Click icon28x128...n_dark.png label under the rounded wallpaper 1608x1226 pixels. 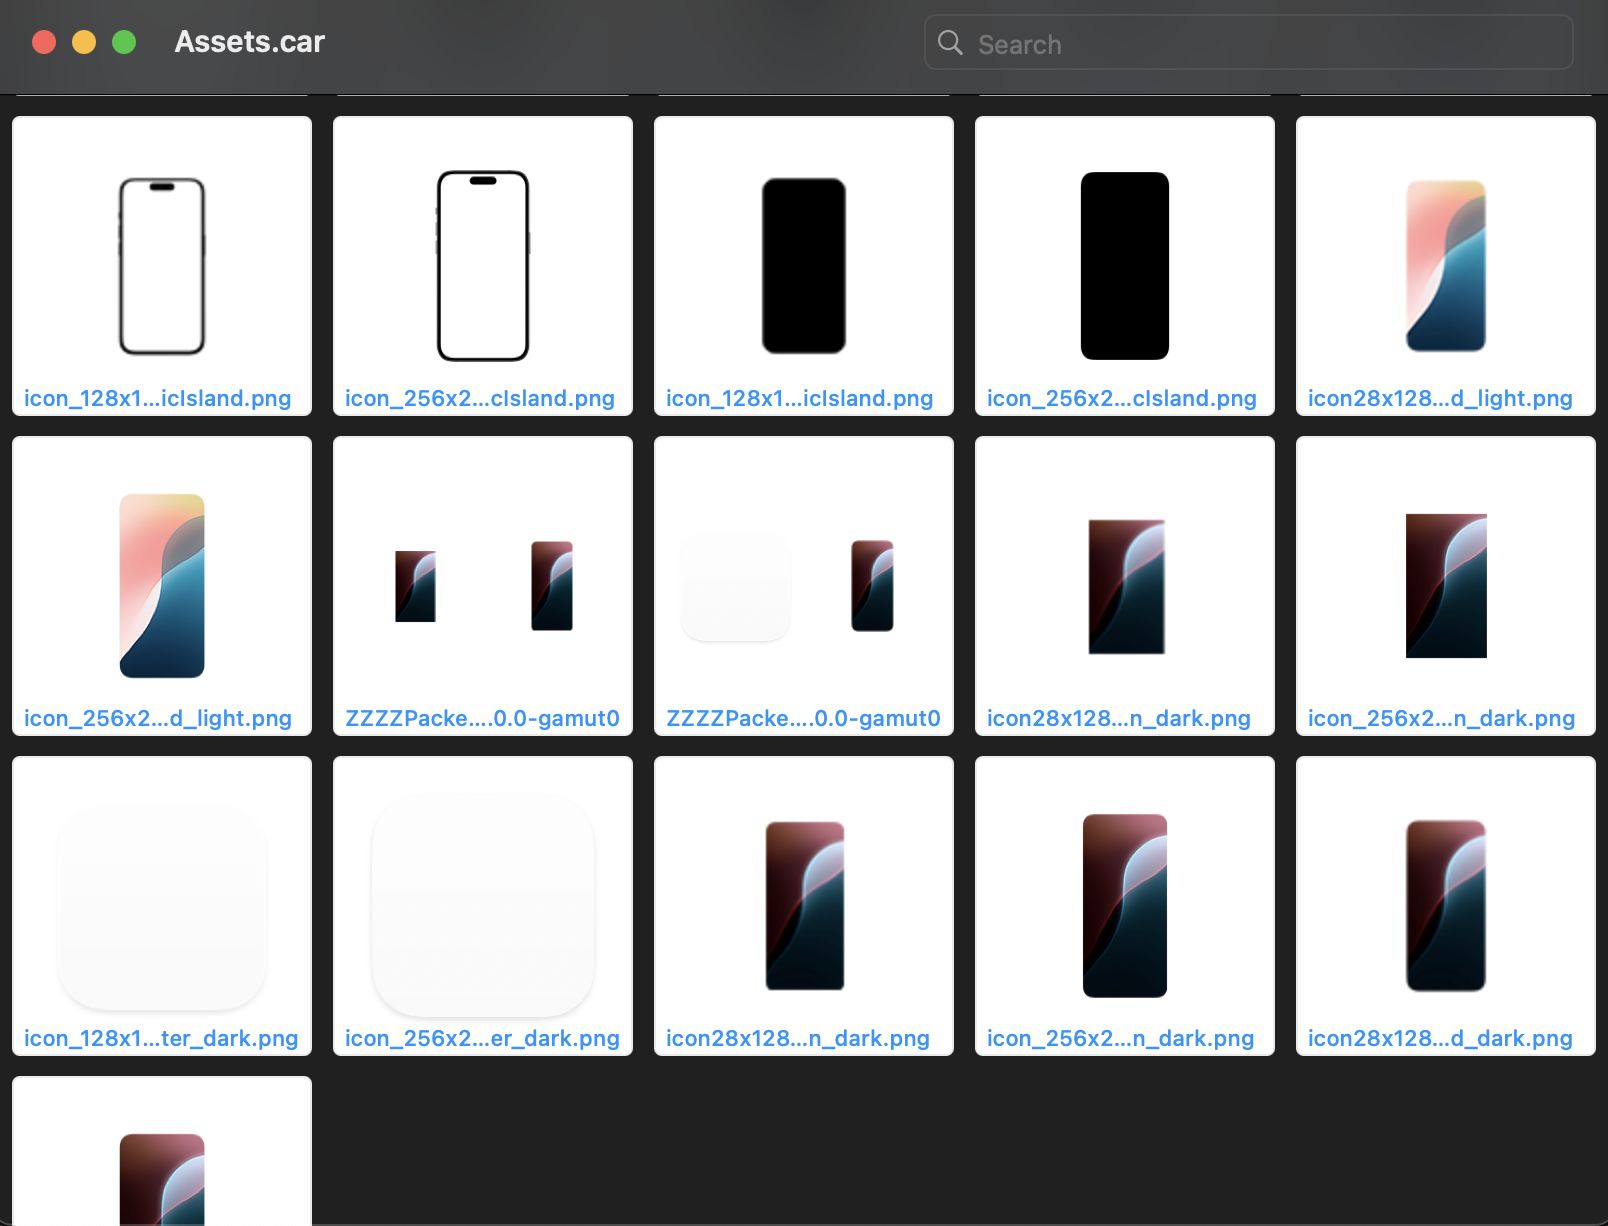(798, 1038)
